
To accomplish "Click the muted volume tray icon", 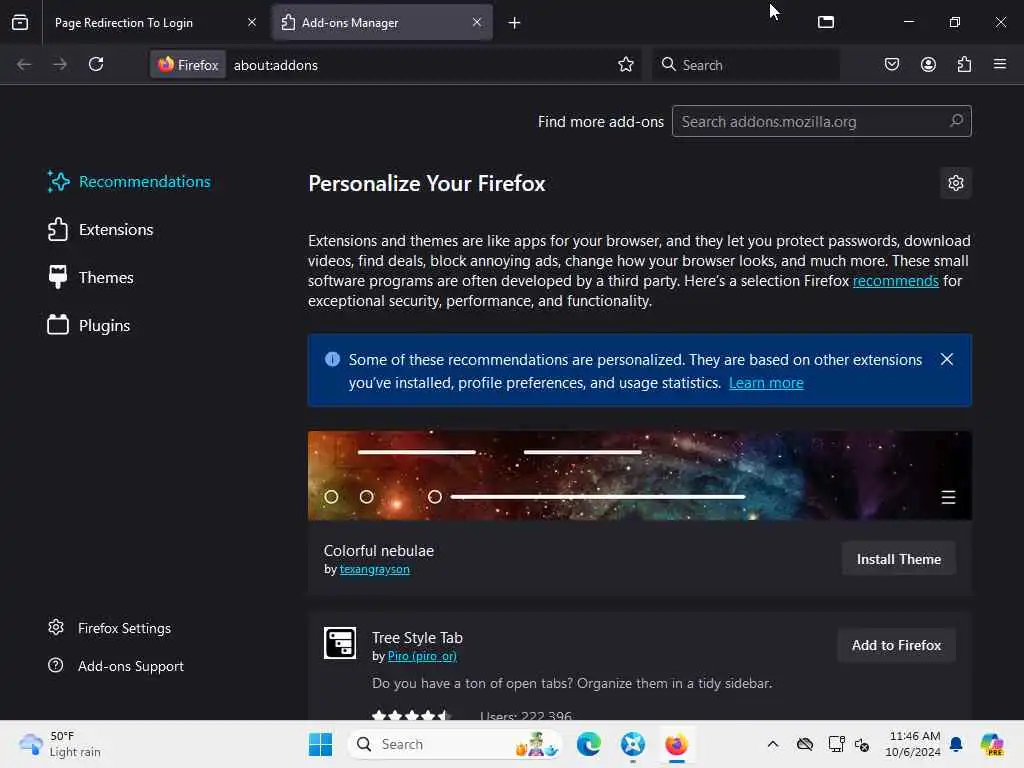I will pos(862,744).
